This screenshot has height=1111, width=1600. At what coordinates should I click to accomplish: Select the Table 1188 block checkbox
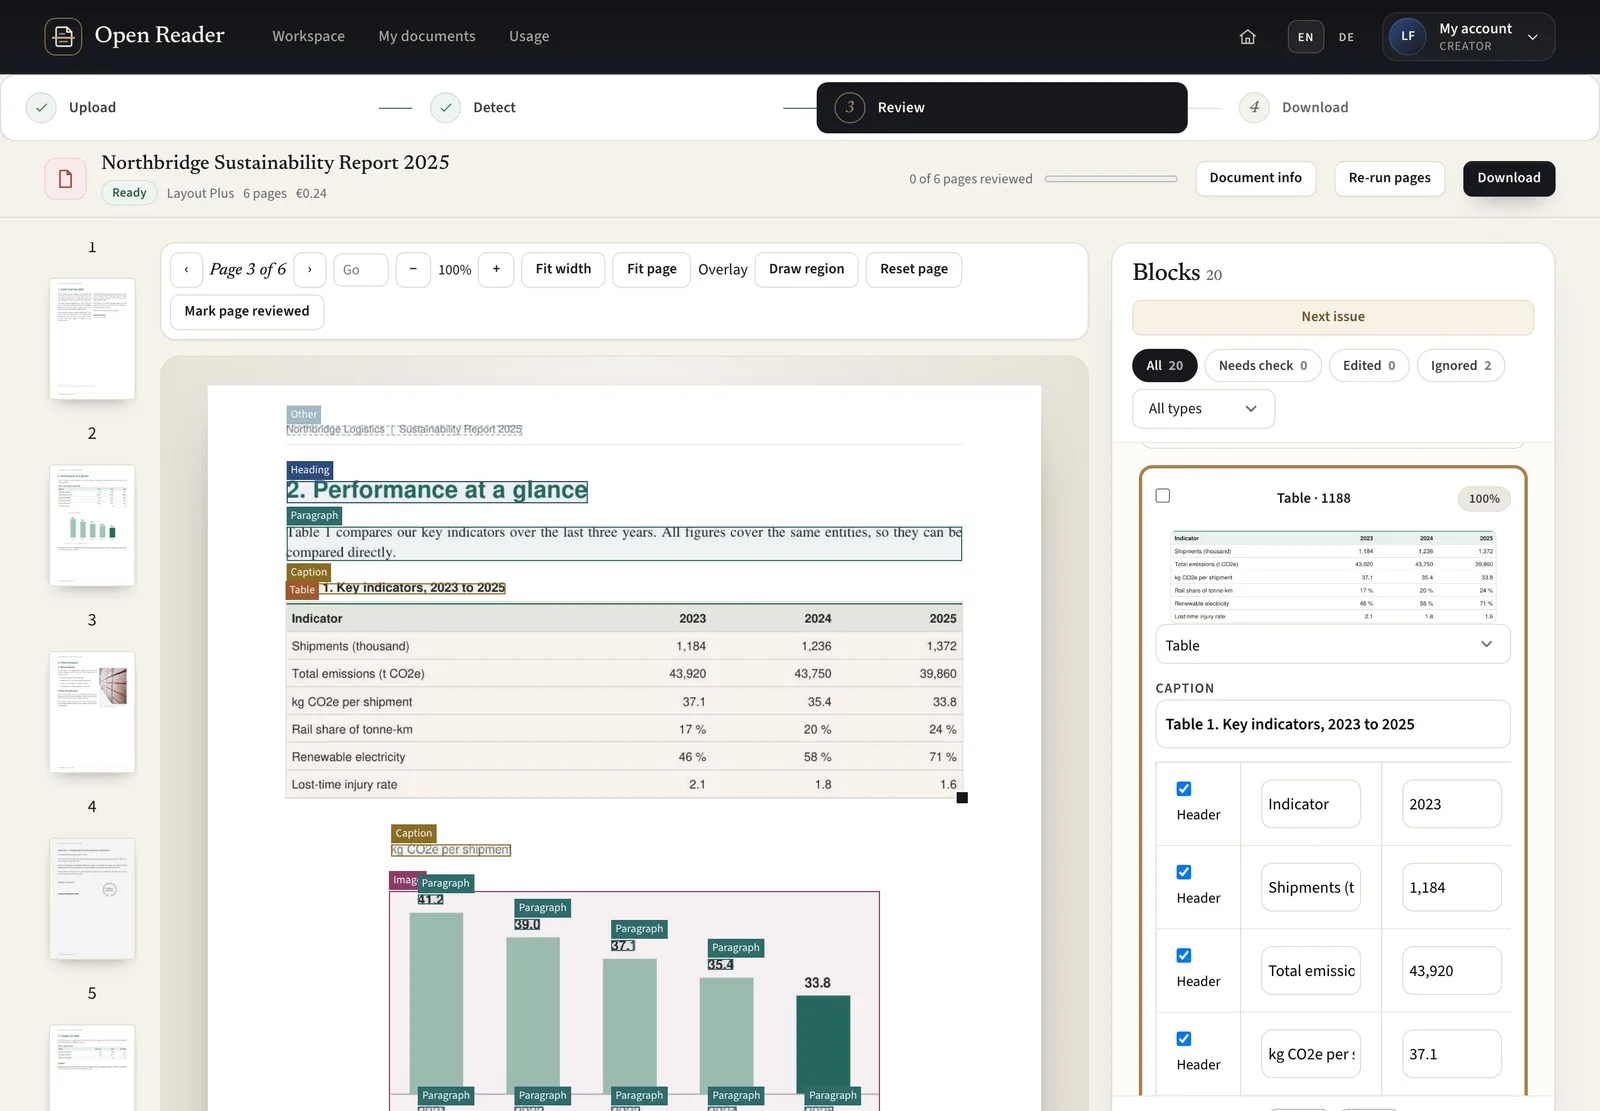click(1163, 496)
